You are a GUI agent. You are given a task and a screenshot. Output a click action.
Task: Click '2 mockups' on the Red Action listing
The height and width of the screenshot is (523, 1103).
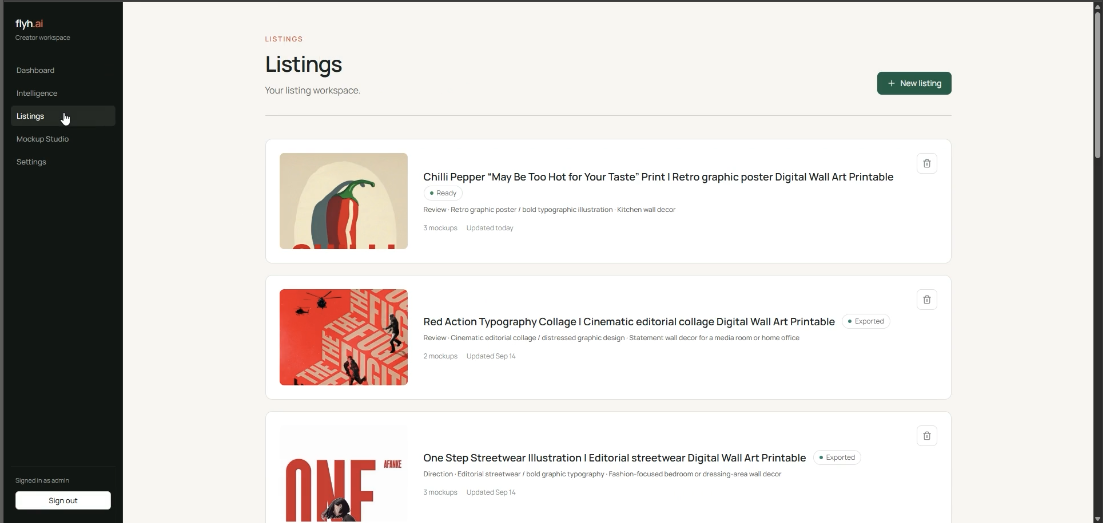(x=440, y=356)
